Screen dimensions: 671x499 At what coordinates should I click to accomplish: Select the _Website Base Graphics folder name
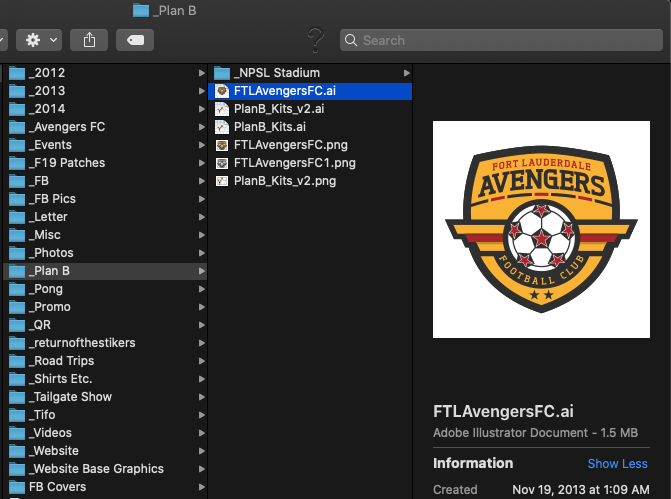(x=96, y=469)
